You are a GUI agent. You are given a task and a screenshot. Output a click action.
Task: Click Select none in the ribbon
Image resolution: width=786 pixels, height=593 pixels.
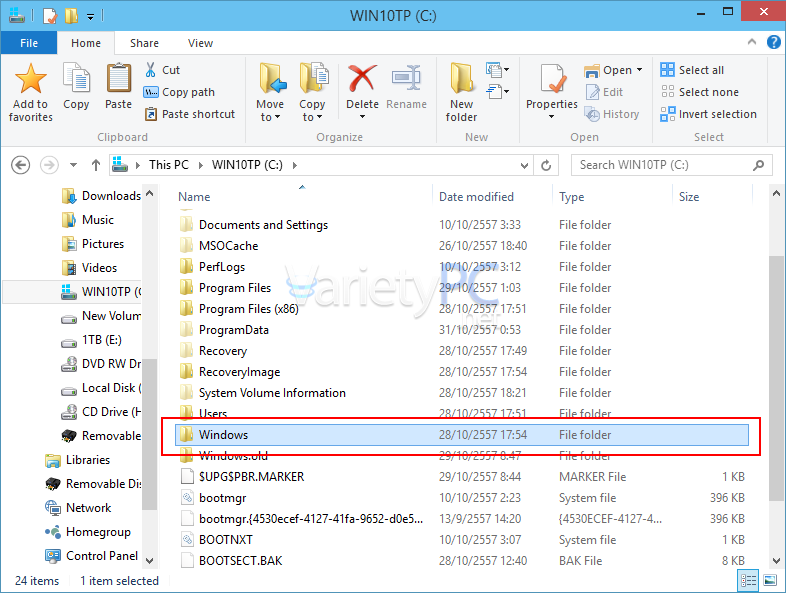[699, 92]
